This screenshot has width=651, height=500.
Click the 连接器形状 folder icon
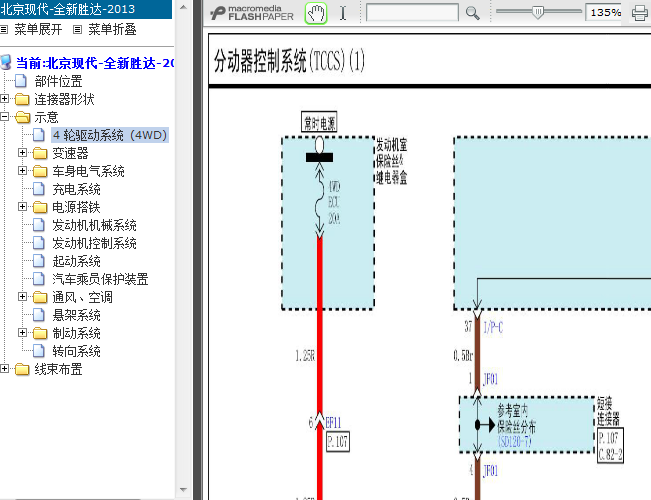pyautogui.click(x=22, y=99)
